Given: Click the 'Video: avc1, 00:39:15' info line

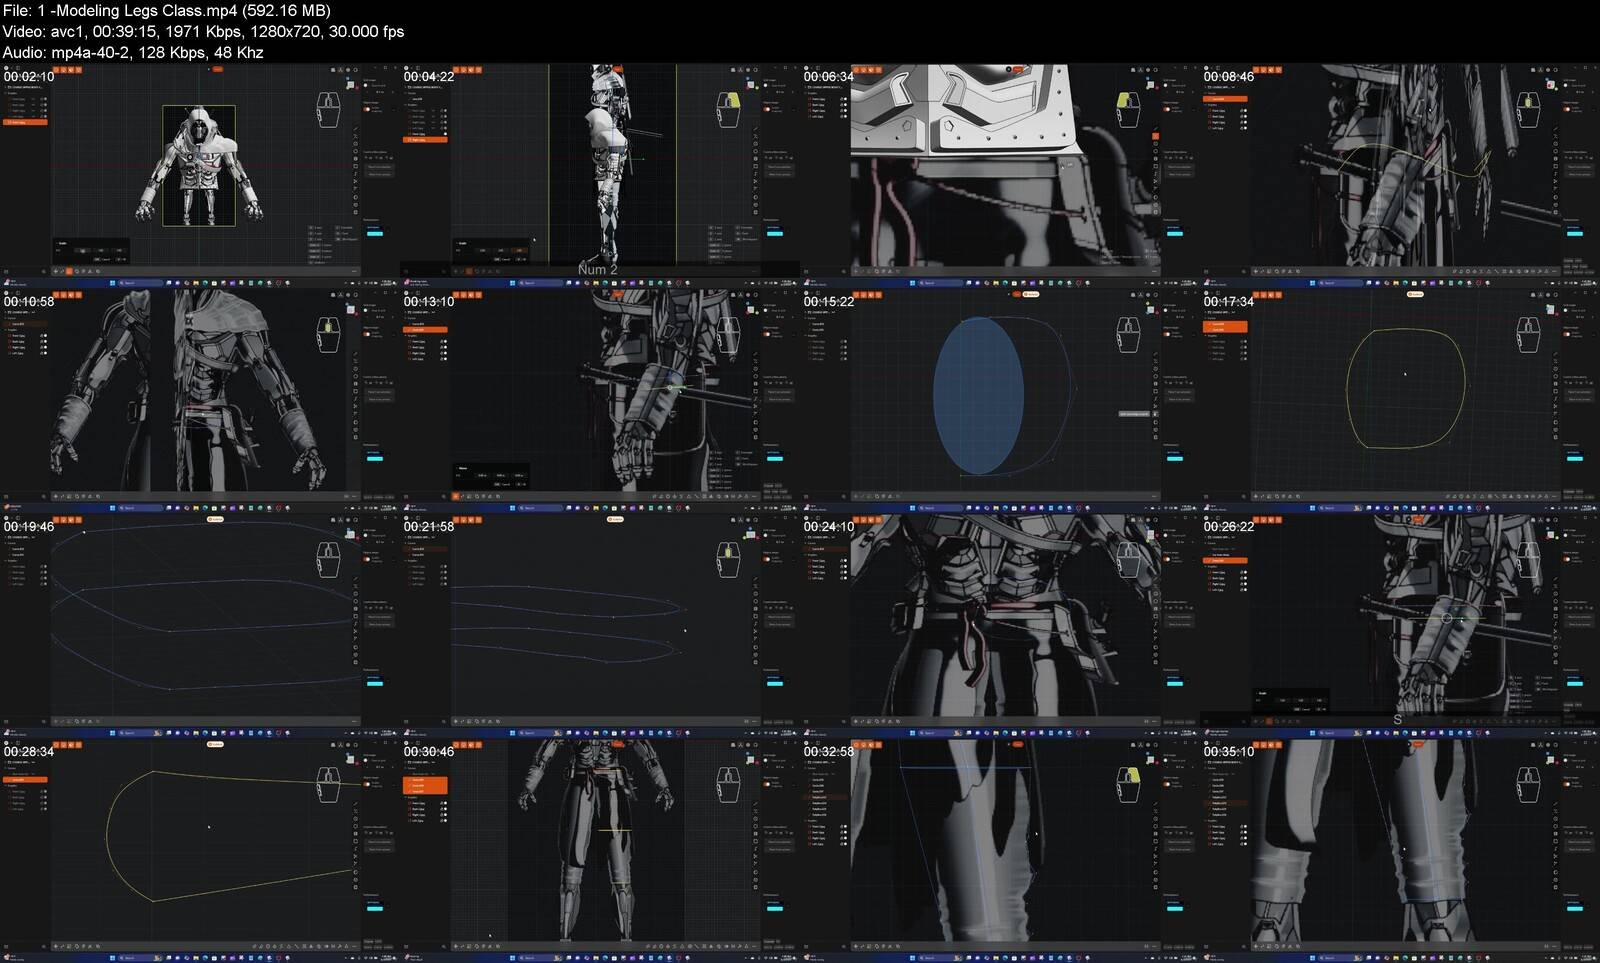Looking at the screenshot, I should coord(203,31).
